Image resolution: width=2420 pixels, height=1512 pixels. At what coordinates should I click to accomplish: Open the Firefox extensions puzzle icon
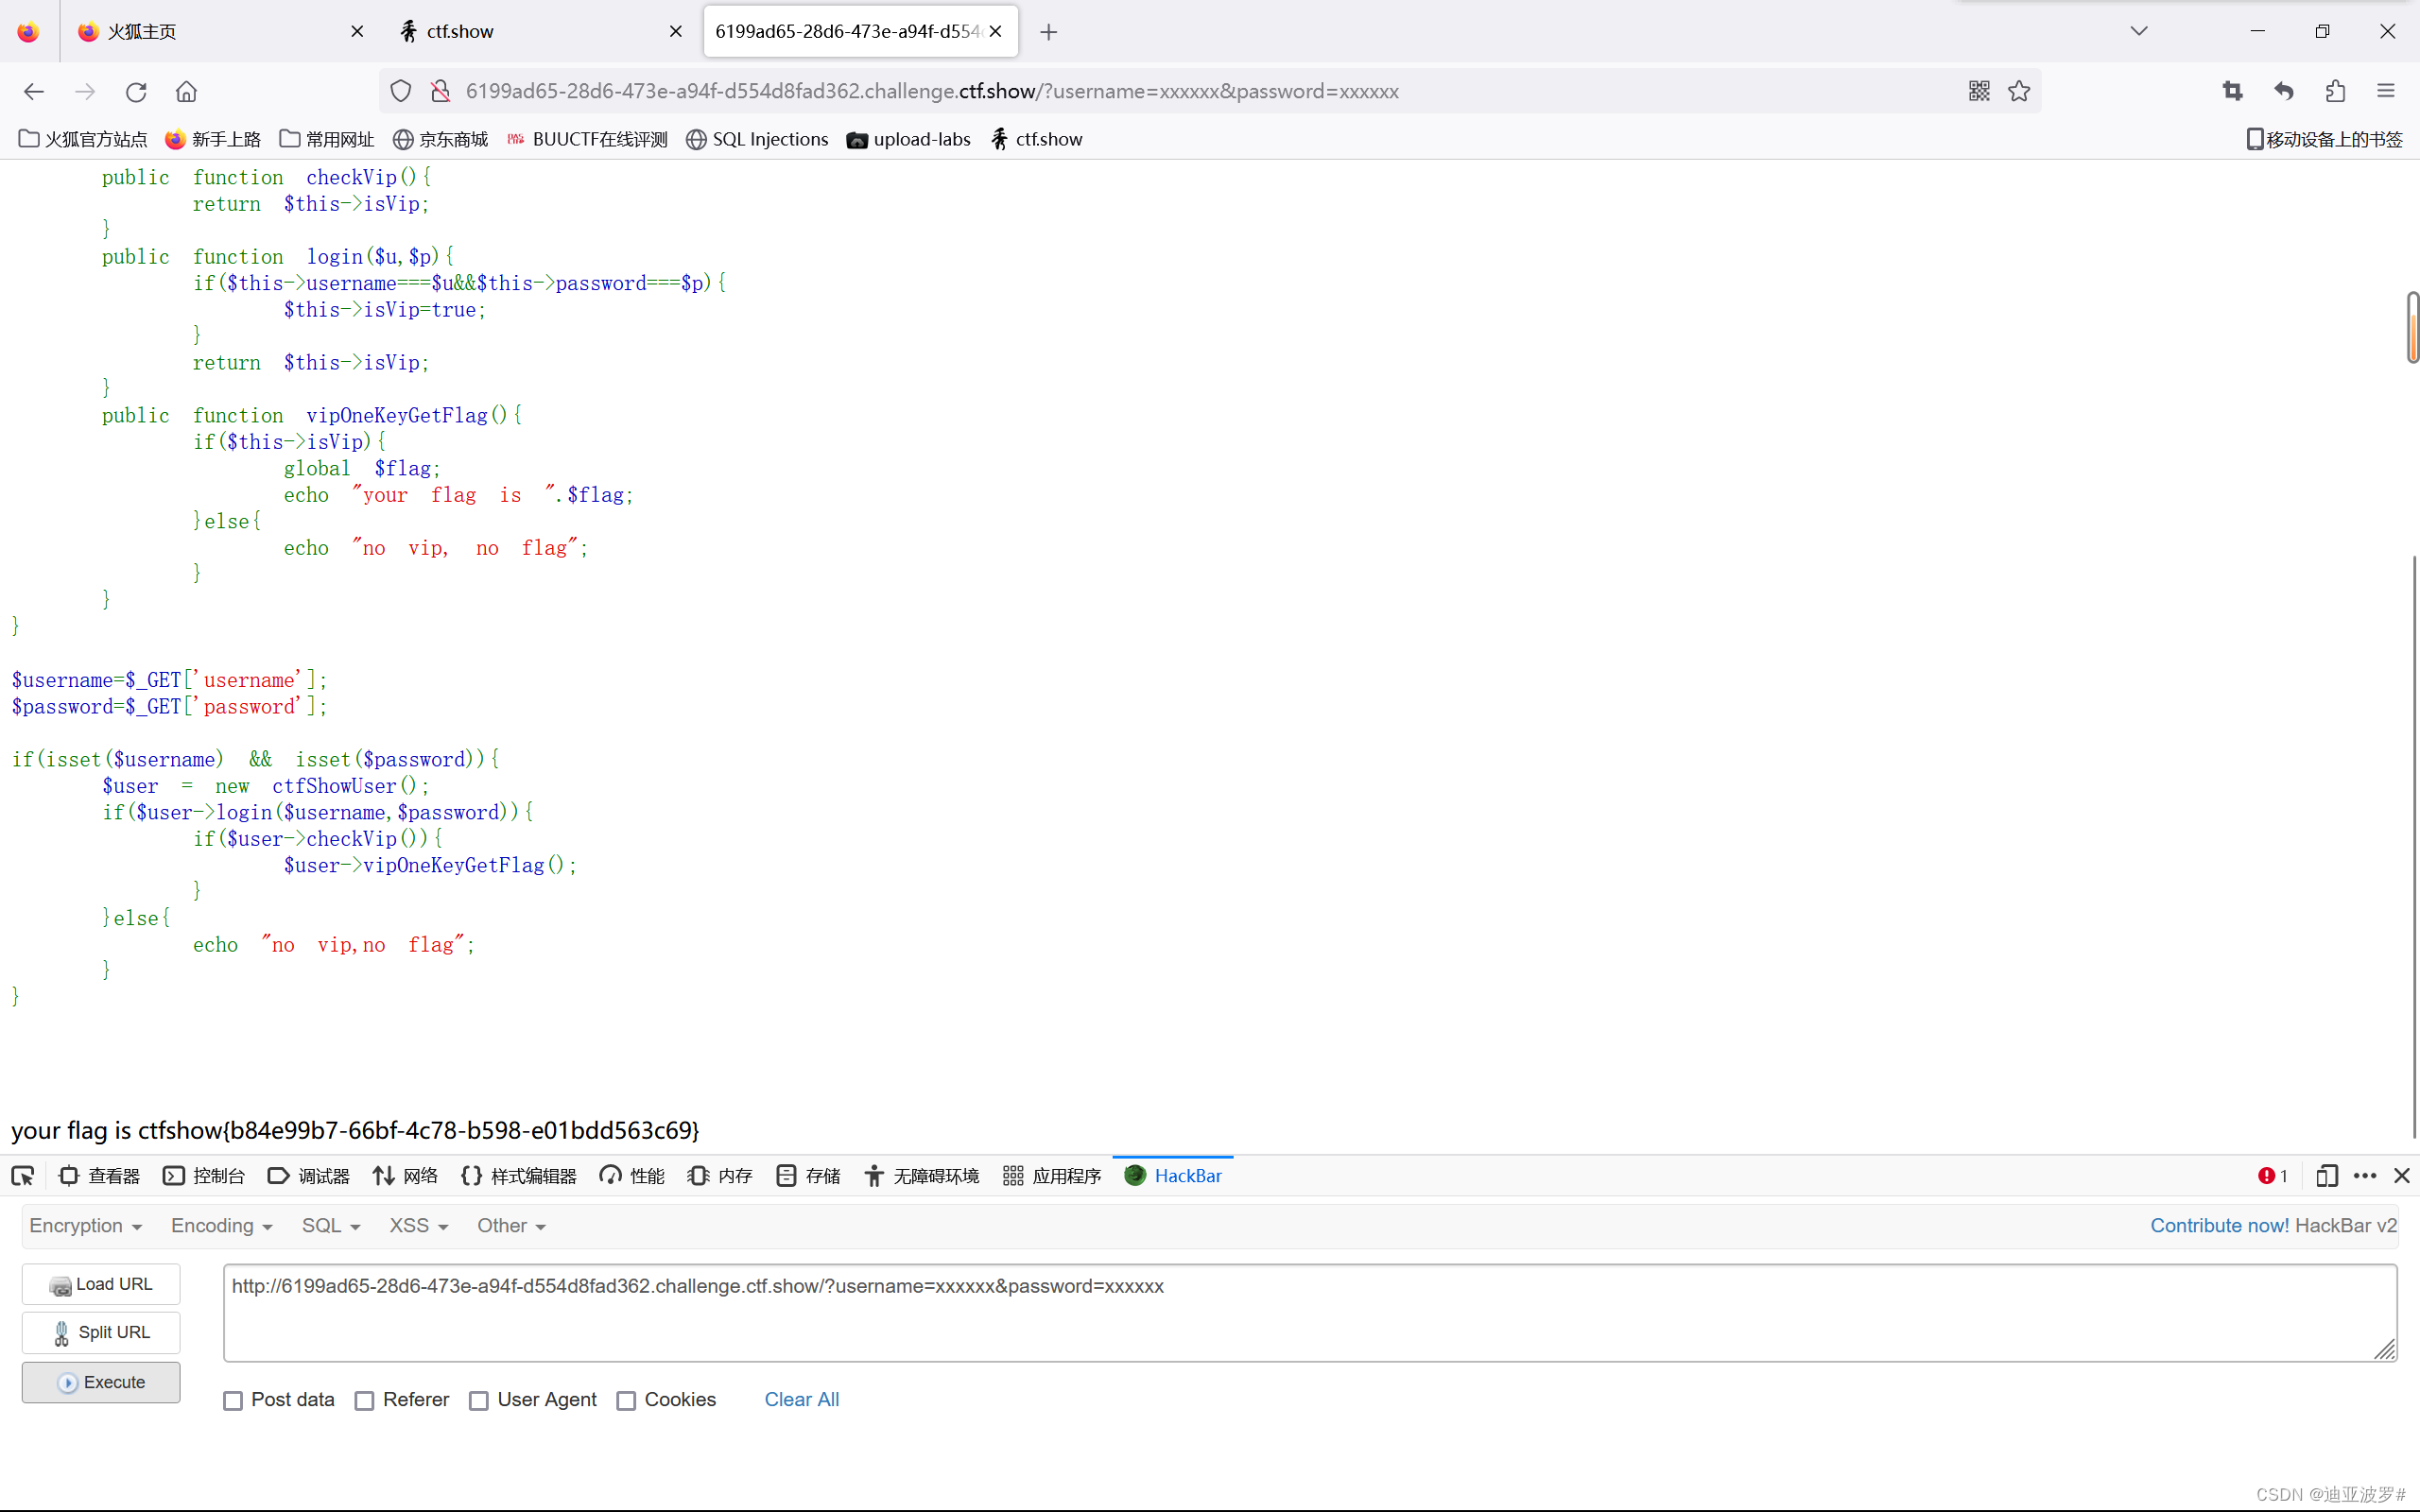(2336, 91)
